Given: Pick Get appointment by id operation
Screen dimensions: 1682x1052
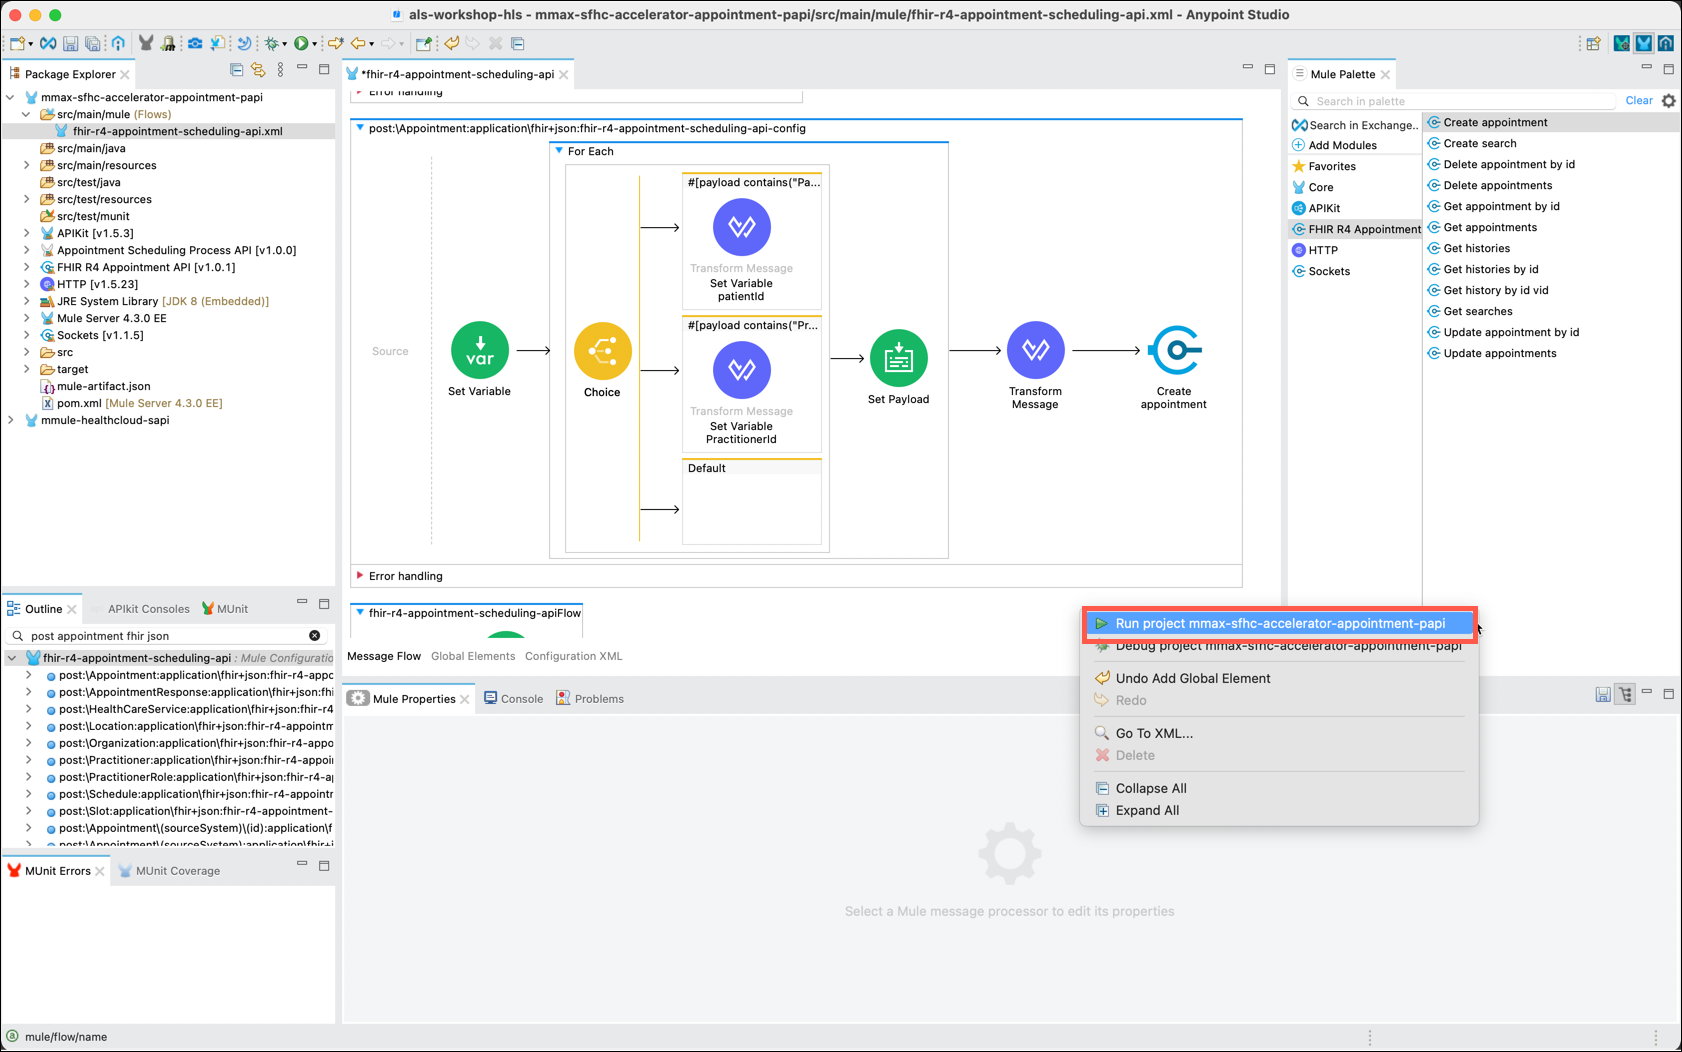Looking at the screenshot, I should 1494,207.
